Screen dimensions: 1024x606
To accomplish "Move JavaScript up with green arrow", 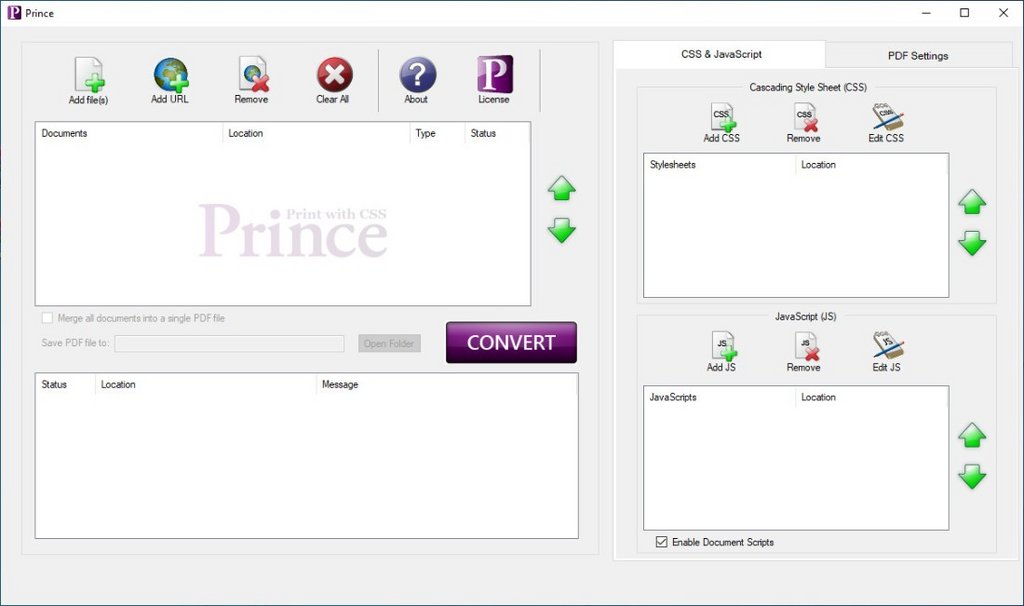I will [x=972, y=435].
